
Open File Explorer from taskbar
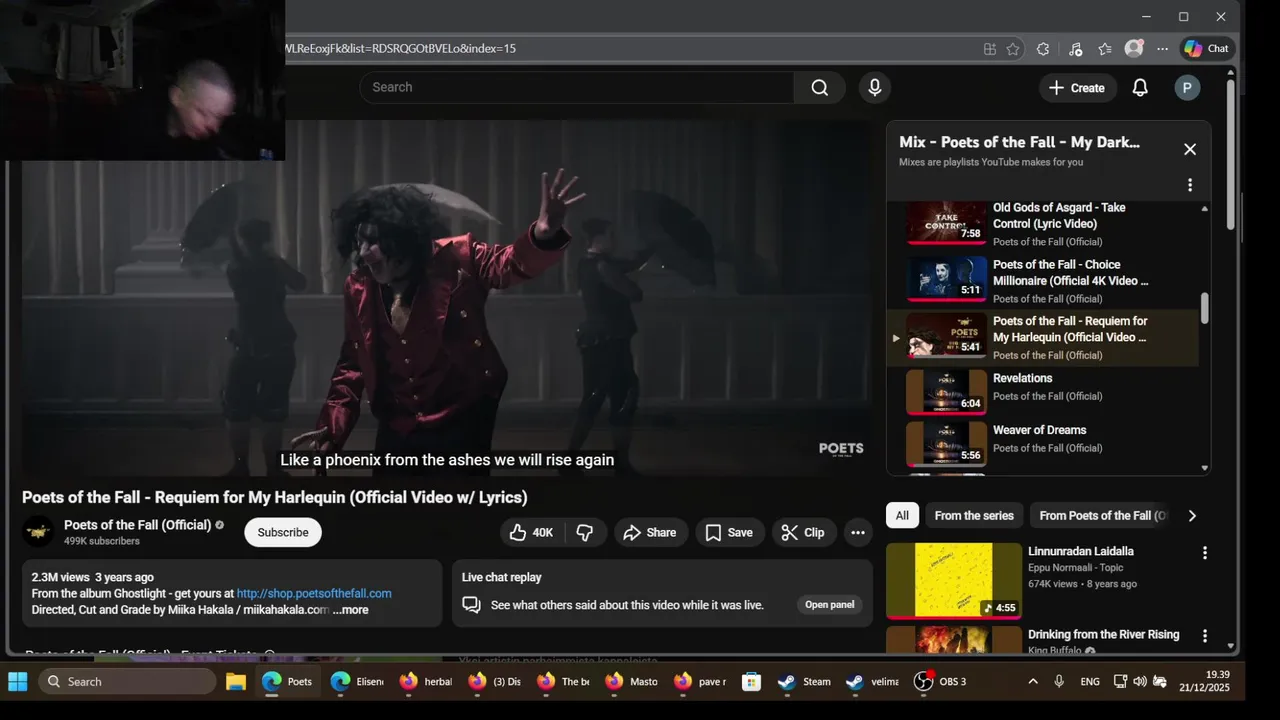(236, 682)
